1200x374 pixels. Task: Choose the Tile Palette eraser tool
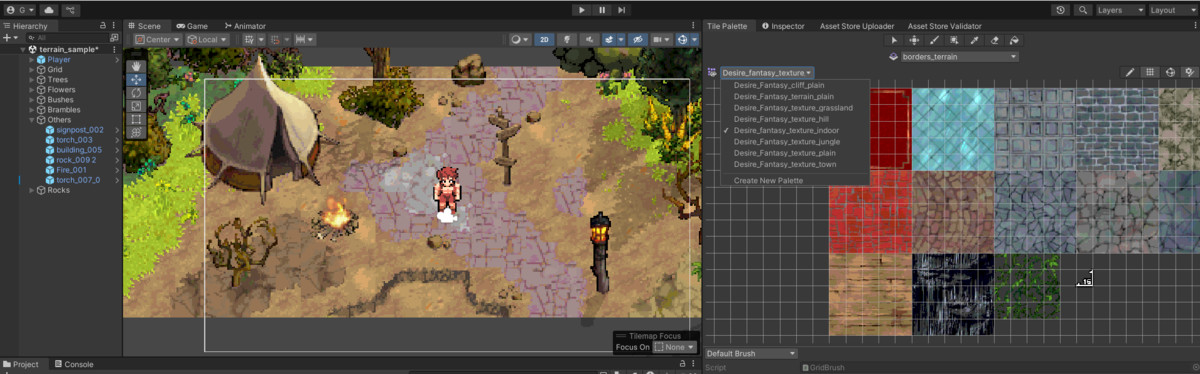994,40
